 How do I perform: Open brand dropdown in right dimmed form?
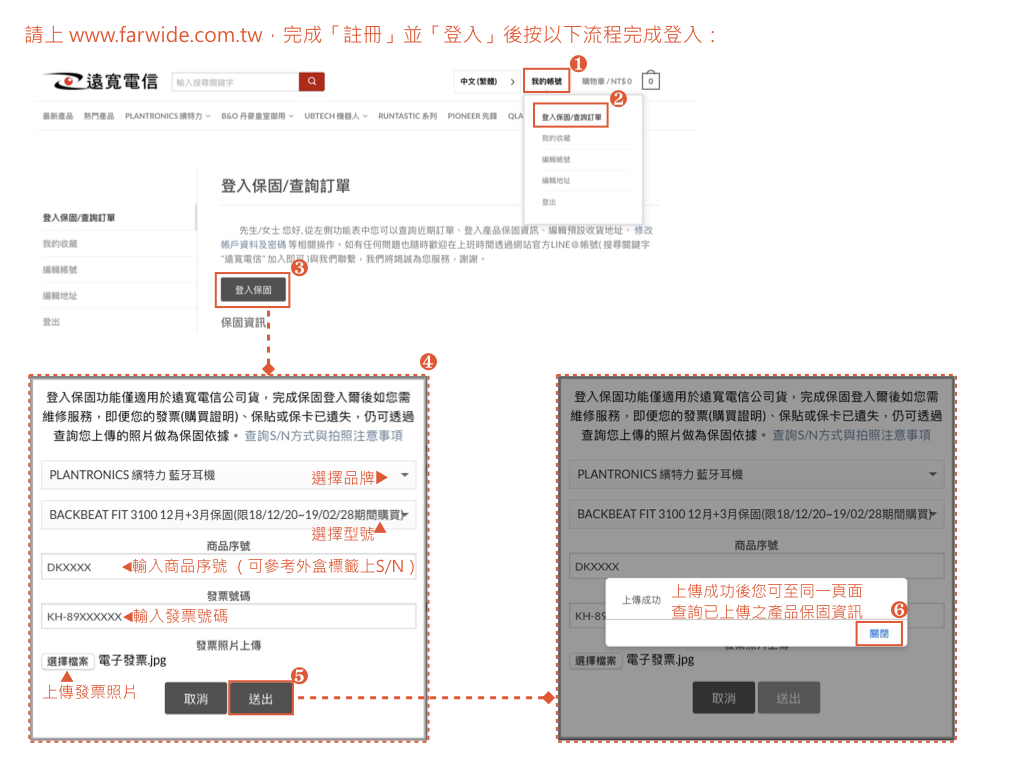pyautogui.click(x=756, y=475)
